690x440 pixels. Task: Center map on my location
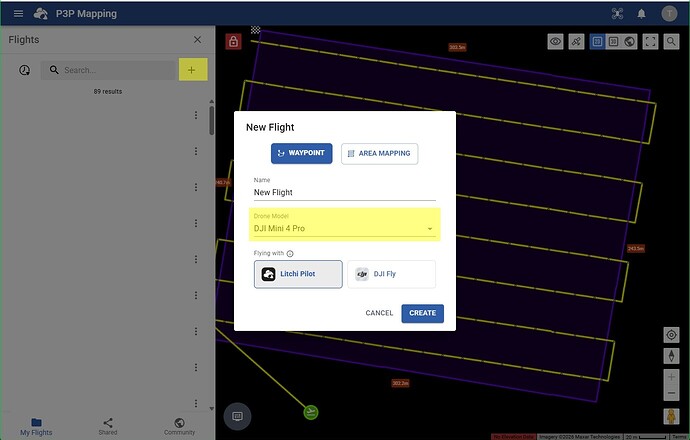click(x=671, y=335)
